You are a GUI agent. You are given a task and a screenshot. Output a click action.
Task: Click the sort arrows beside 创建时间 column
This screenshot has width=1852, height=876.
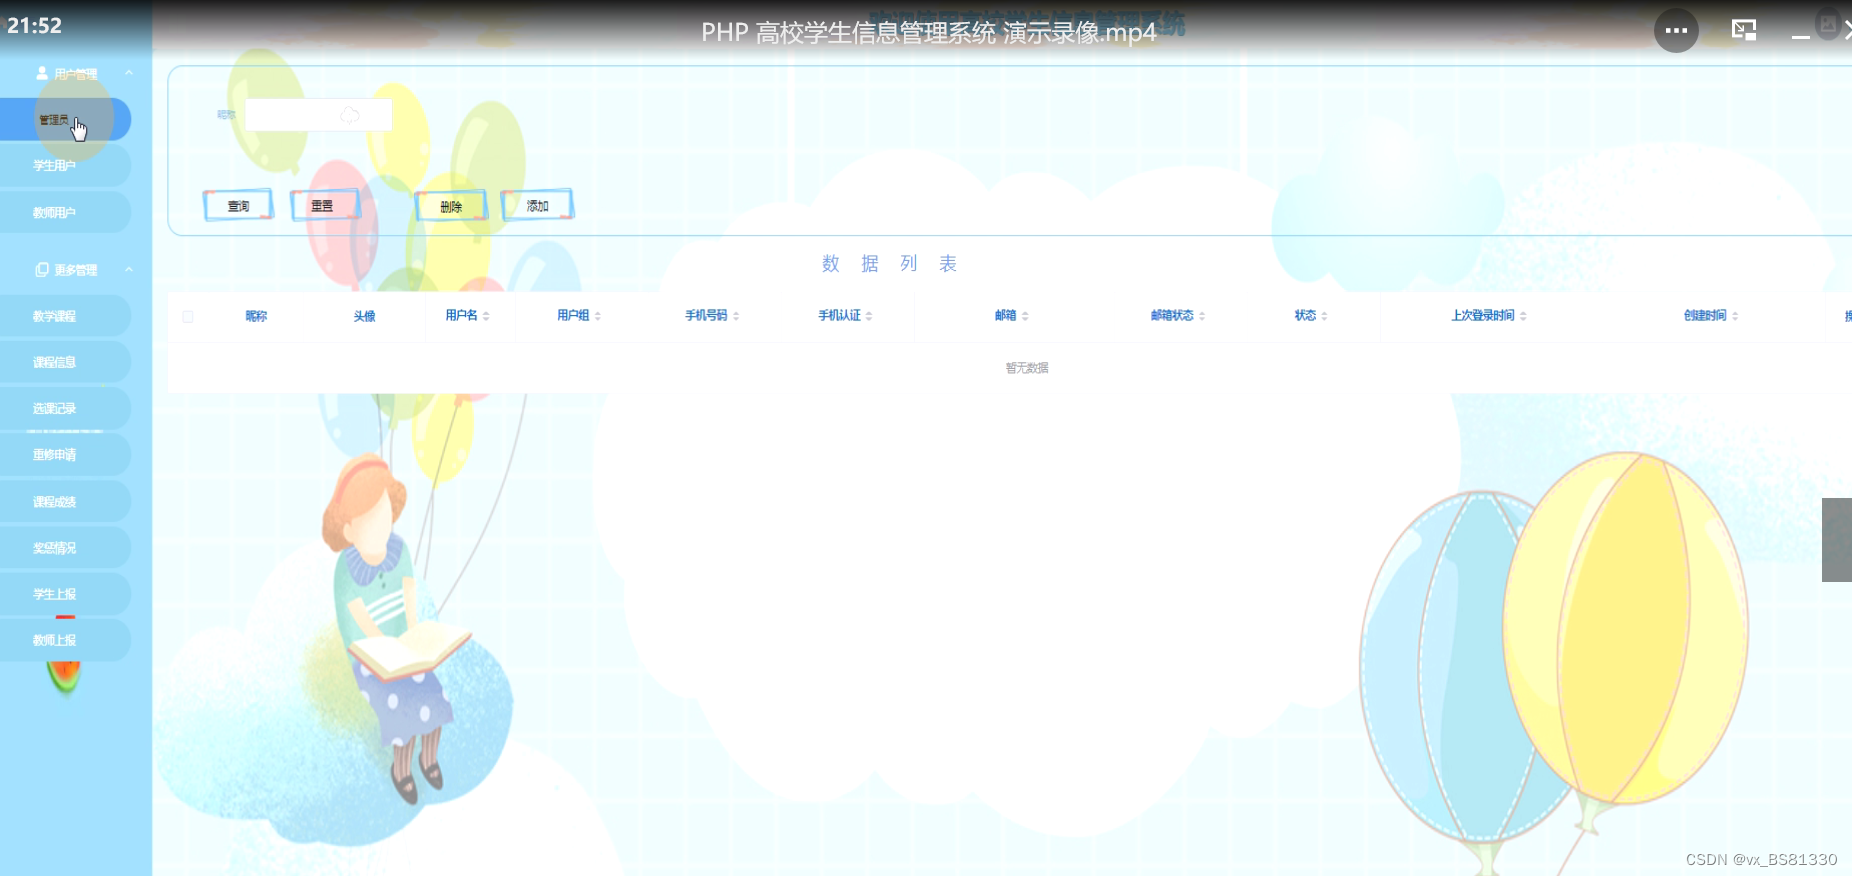click(1735, 316)
